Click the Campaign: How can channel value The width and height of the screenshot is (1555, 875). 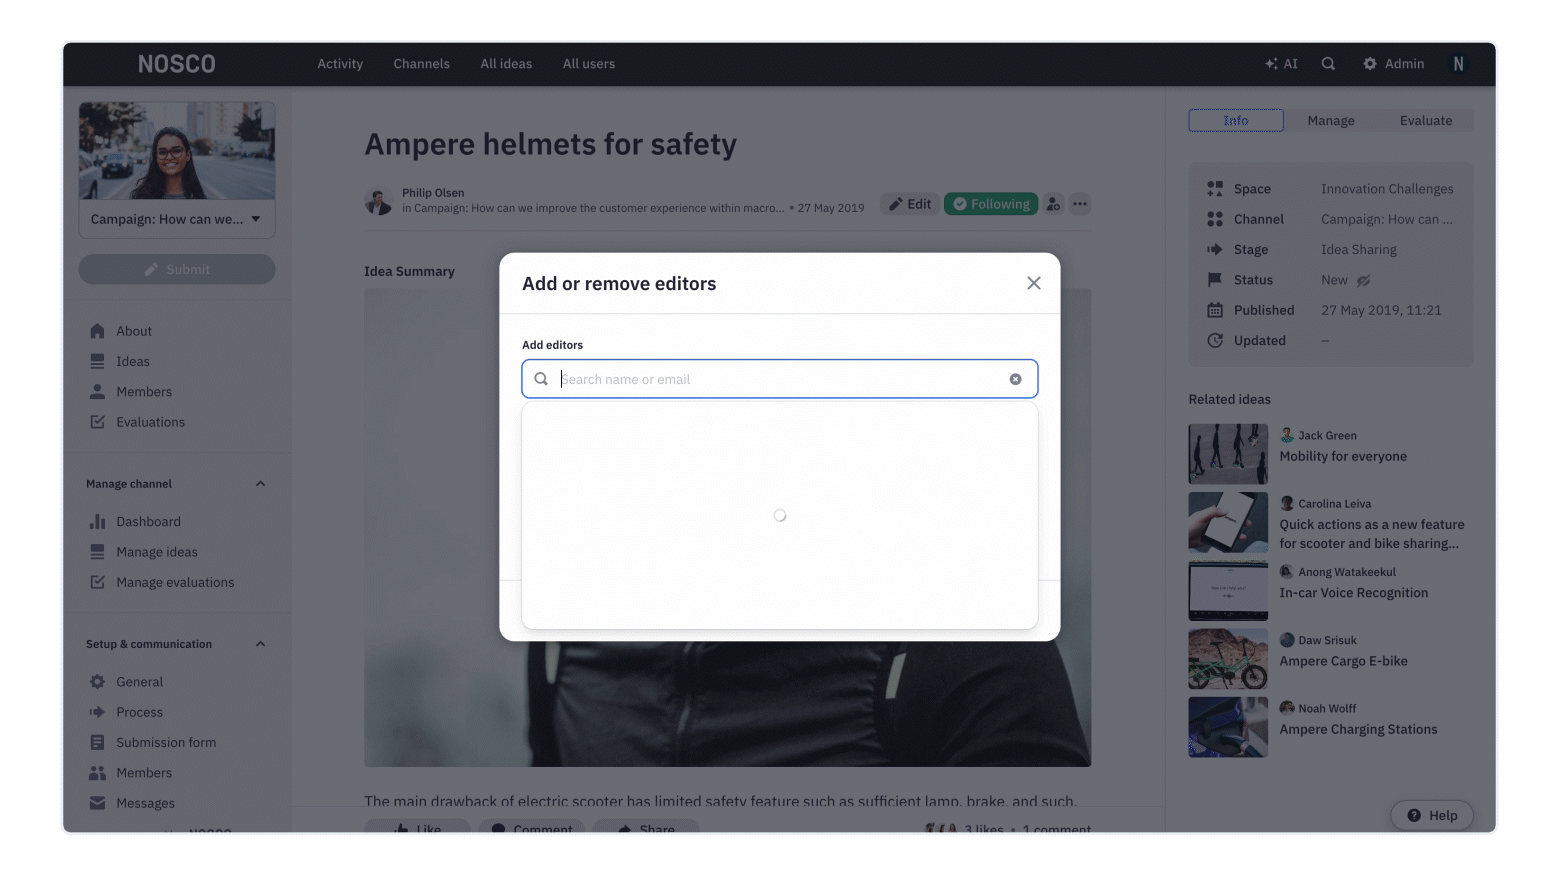1387,219
